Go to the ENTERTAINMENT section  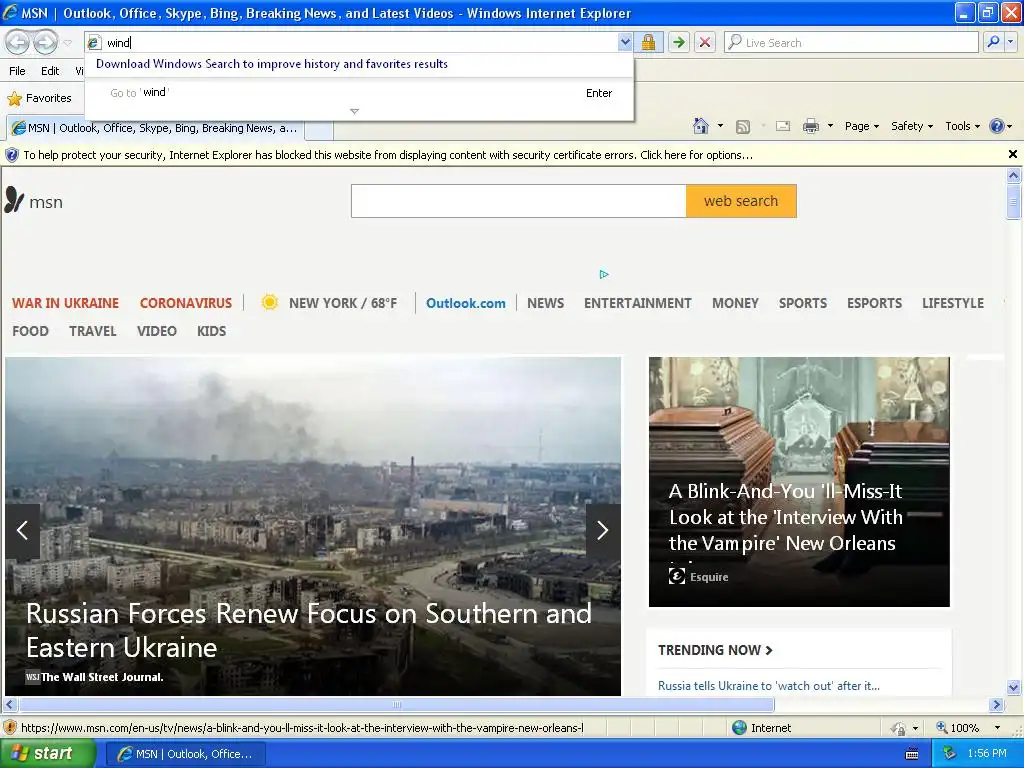click(x=637, y=304)
